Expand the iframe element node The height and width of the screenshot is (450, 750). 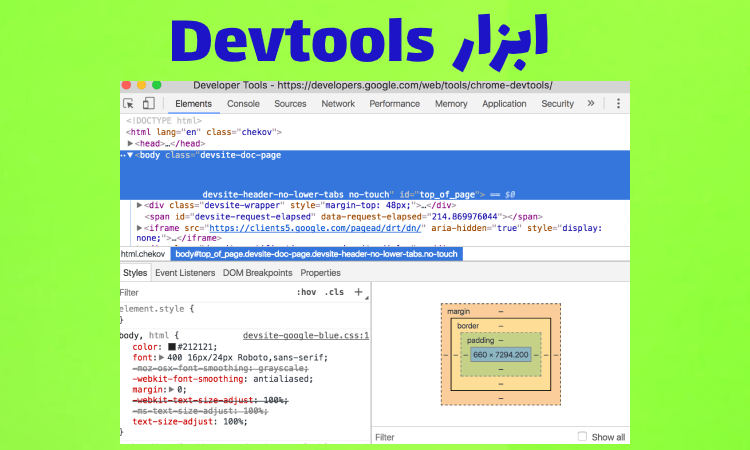click(139, 228)
